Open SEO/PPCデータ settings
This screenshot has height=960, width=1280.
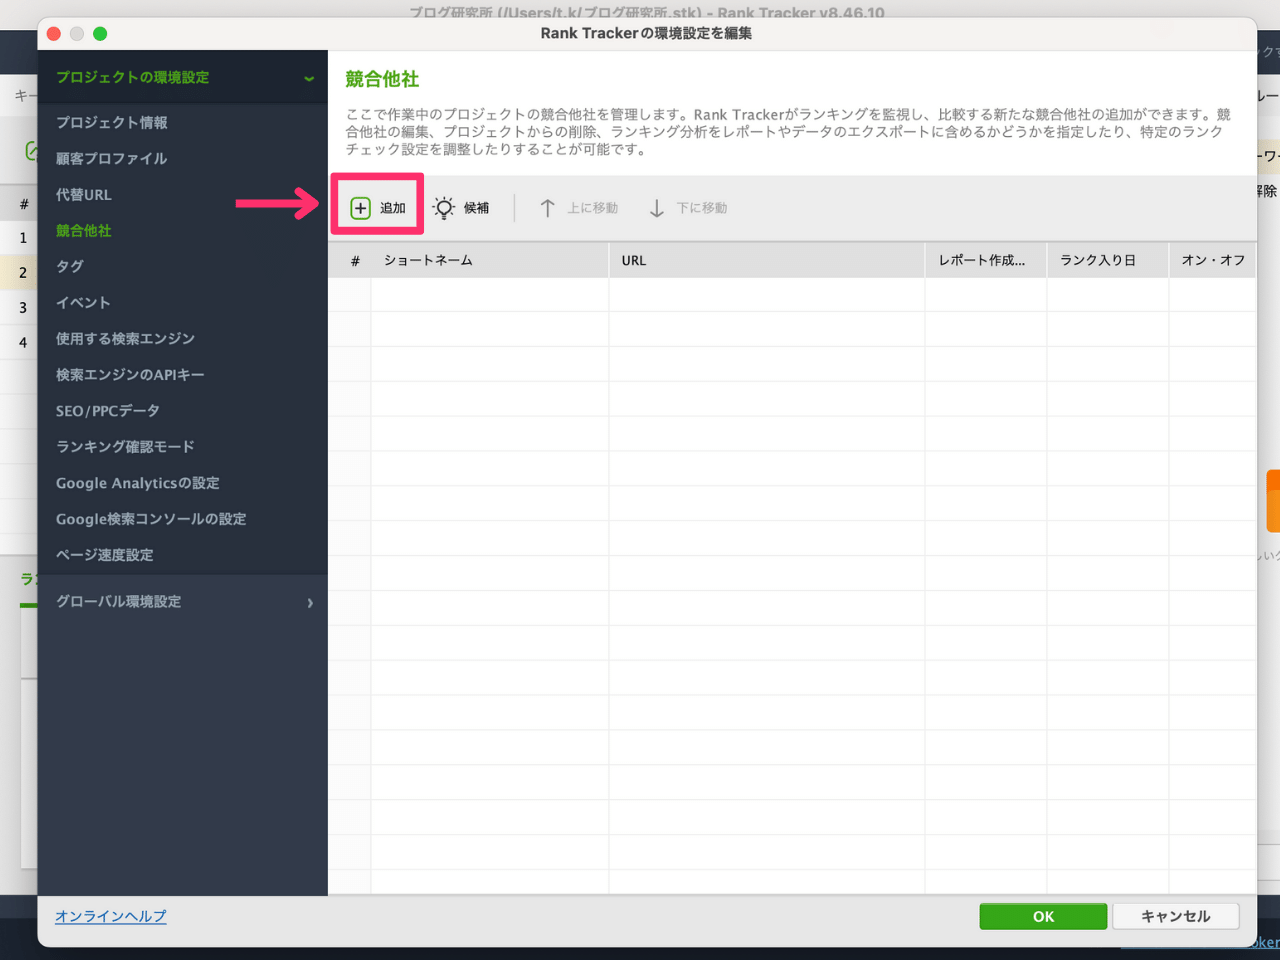click(108, 410)
